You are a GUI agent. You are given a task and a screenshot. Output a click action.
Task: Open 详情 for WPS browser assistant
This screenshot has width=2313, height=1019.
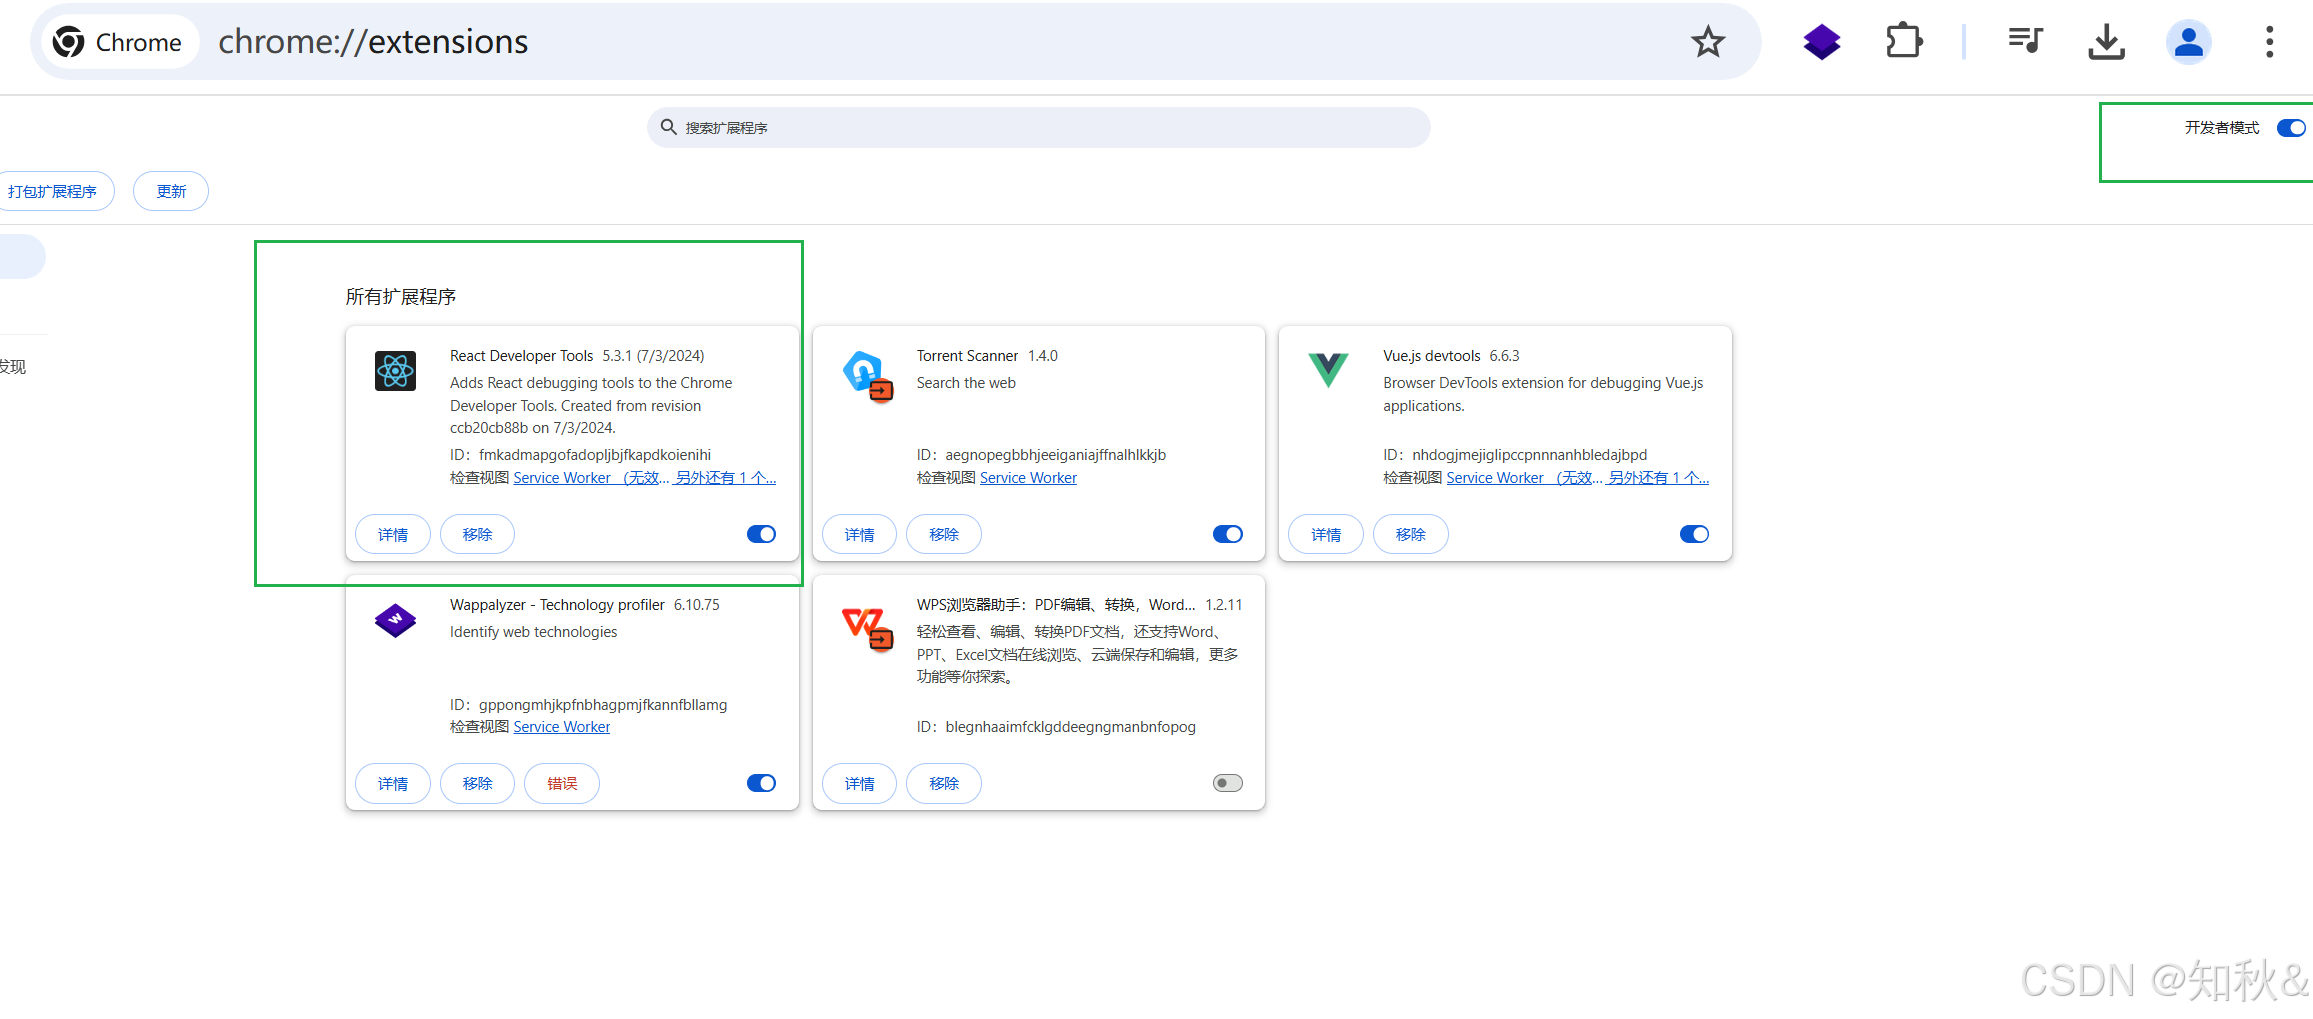coord(859,783)
